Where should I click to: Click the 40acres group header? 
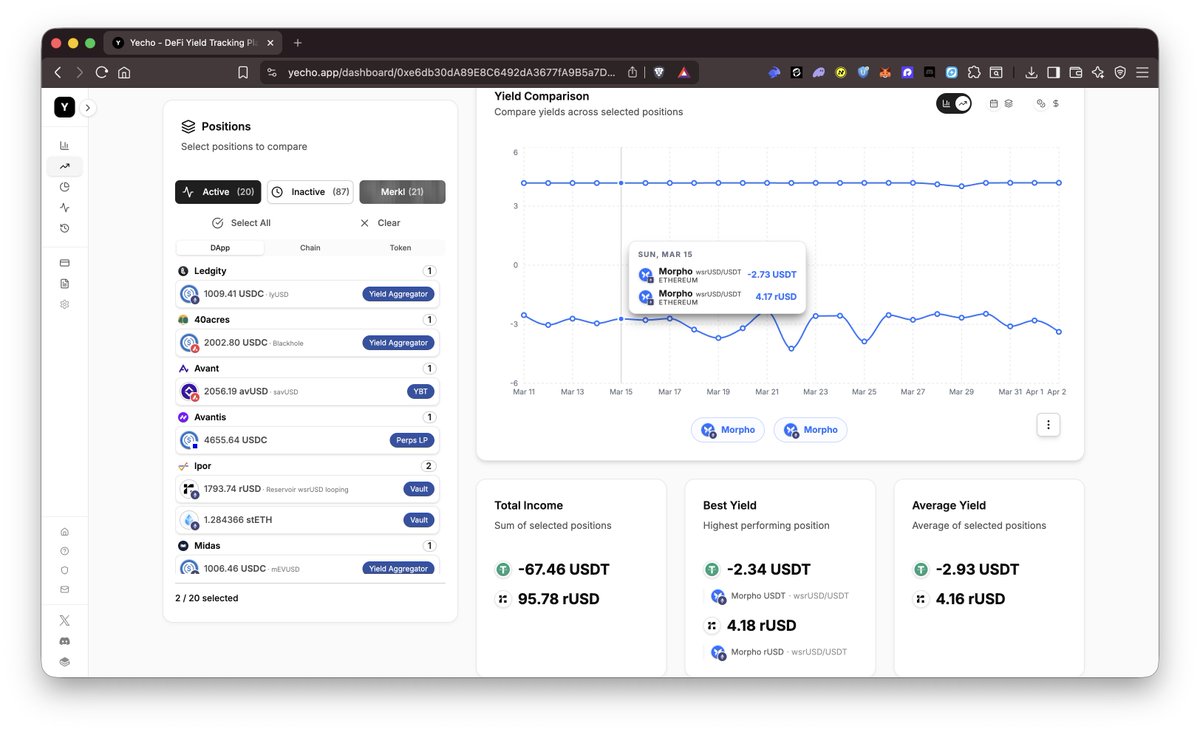point(307,320)
